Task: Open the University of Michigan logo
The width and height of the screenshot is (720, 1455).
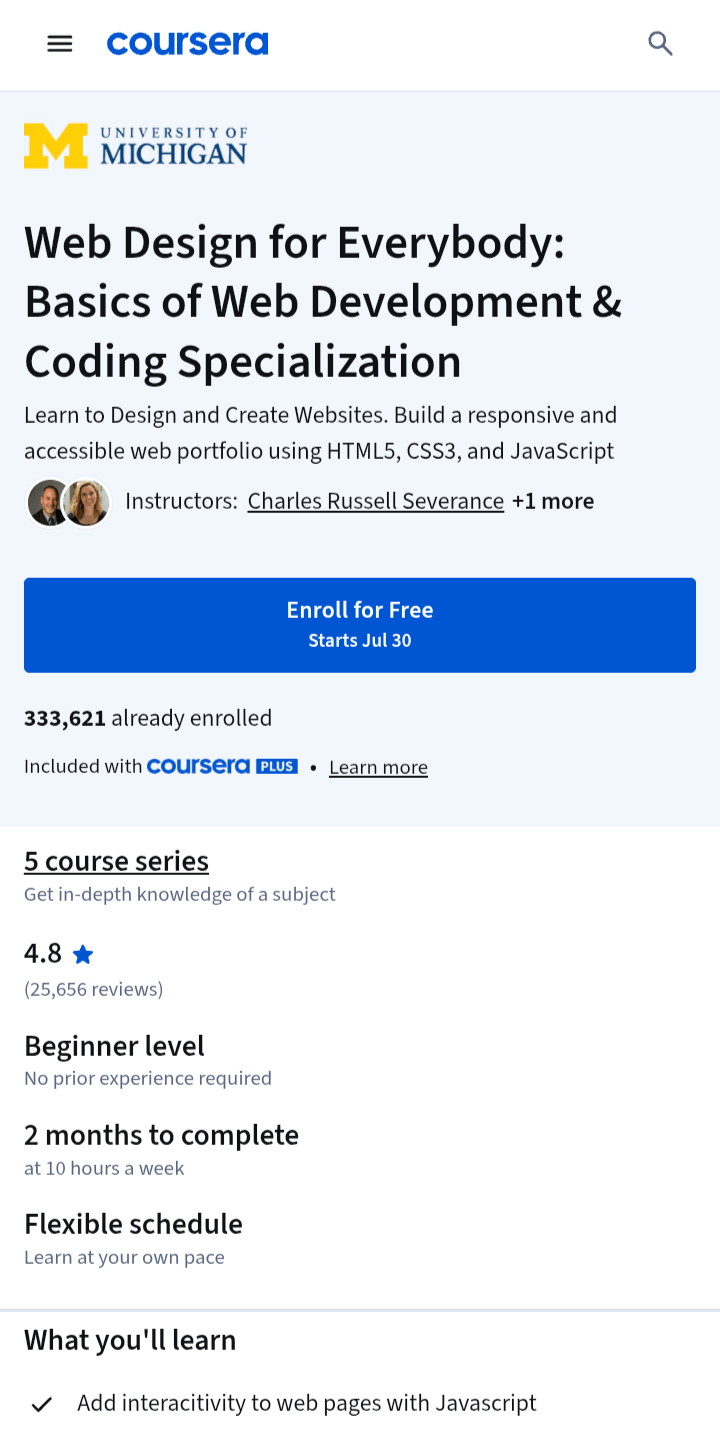Action: pos(135,146)
